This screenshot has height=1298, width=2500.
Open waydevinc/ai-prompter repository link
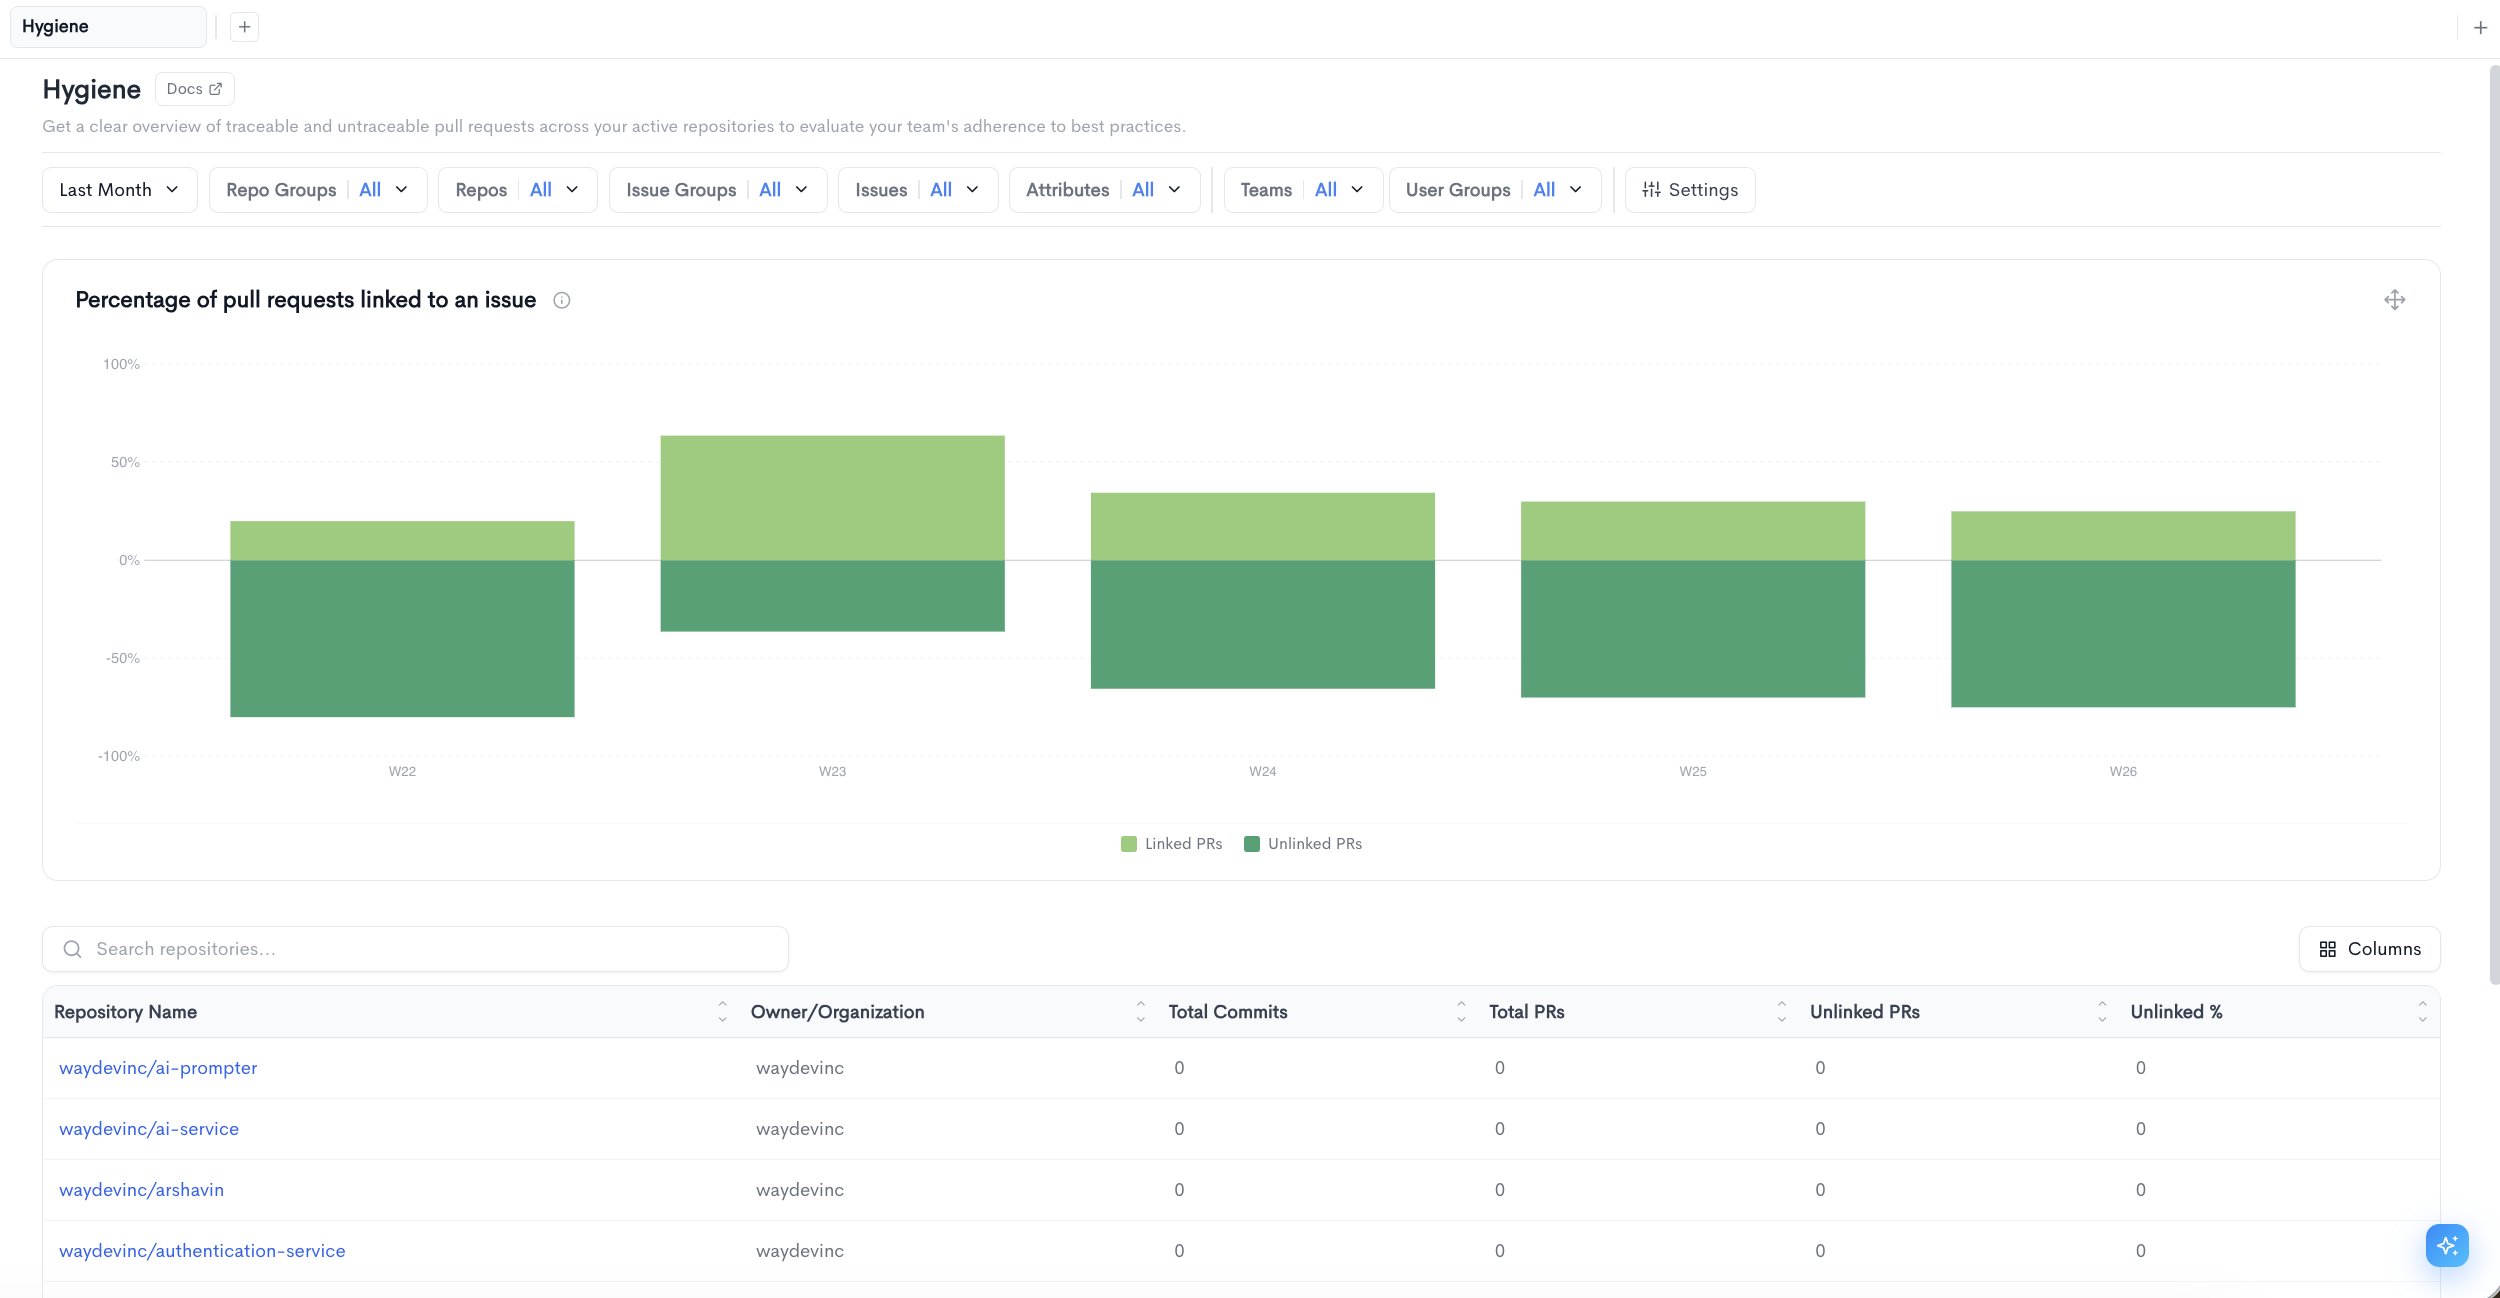[x=158, y=1068]
